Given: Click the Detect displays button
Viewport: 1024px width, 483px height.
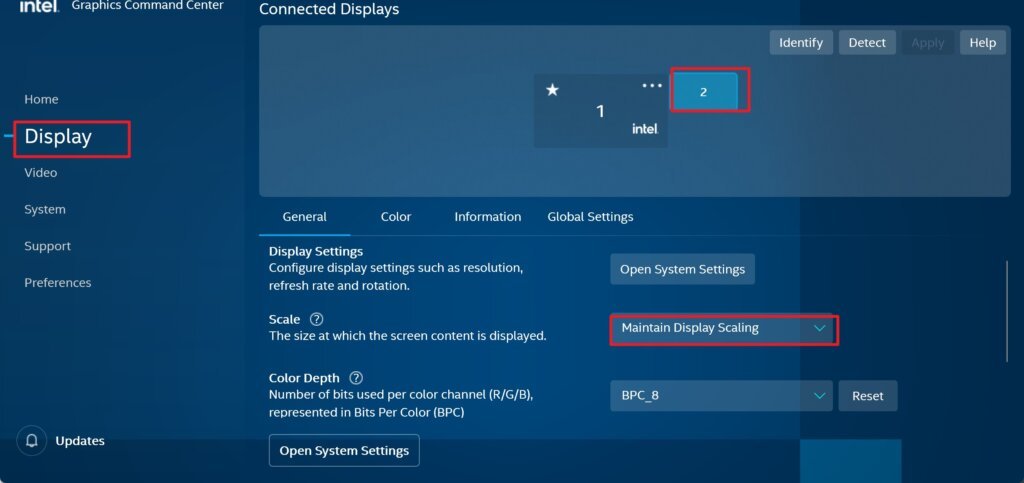Looking at the screenshot, I should click(x=867, y=43).
